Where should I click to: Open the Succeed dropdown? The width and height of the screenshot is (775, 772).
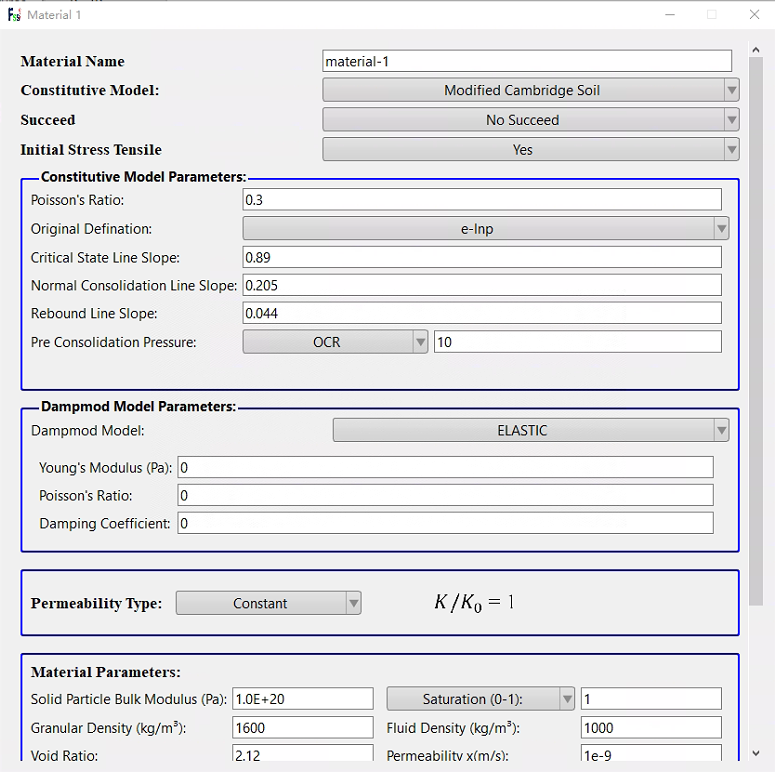(x=531, y=120)
